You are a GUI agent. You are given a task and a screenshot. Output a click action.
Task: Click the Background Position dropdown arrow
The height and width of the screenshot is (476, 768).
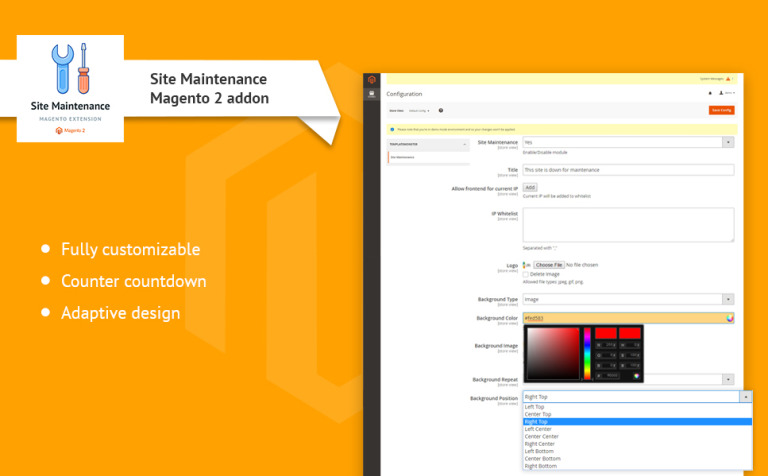(745, 397)
